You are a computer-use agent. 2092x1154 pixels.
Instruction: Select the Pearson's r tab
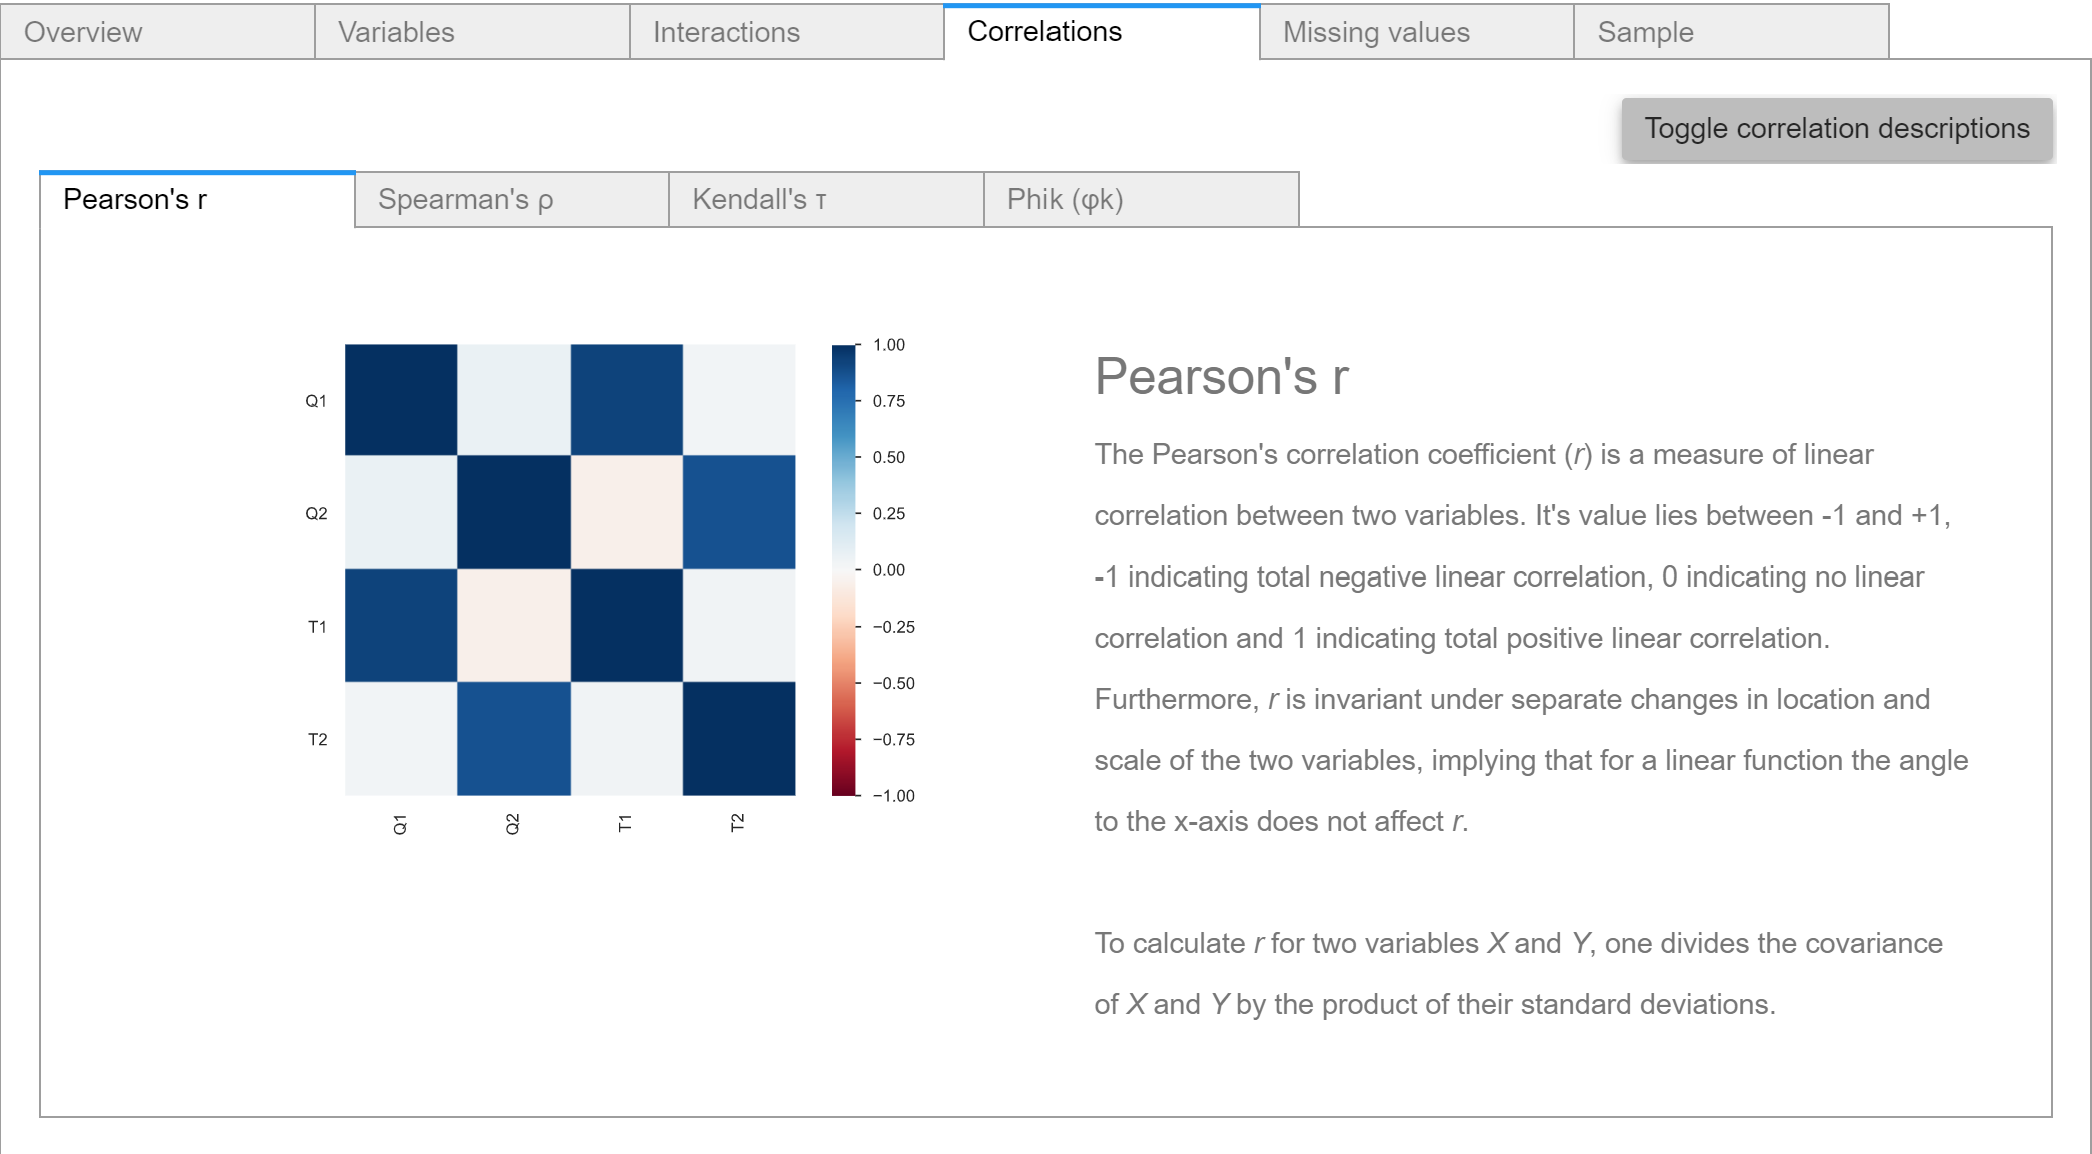point(197,200)
